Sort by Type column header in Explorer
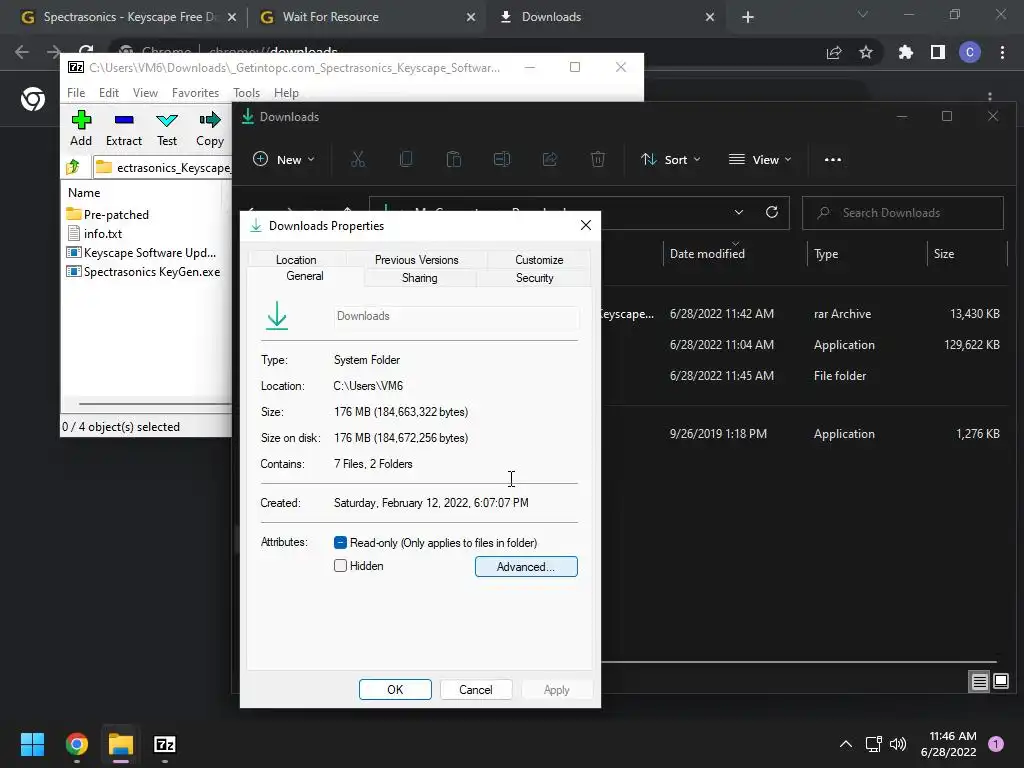1024x768 pixels. (x=826, y=253)
